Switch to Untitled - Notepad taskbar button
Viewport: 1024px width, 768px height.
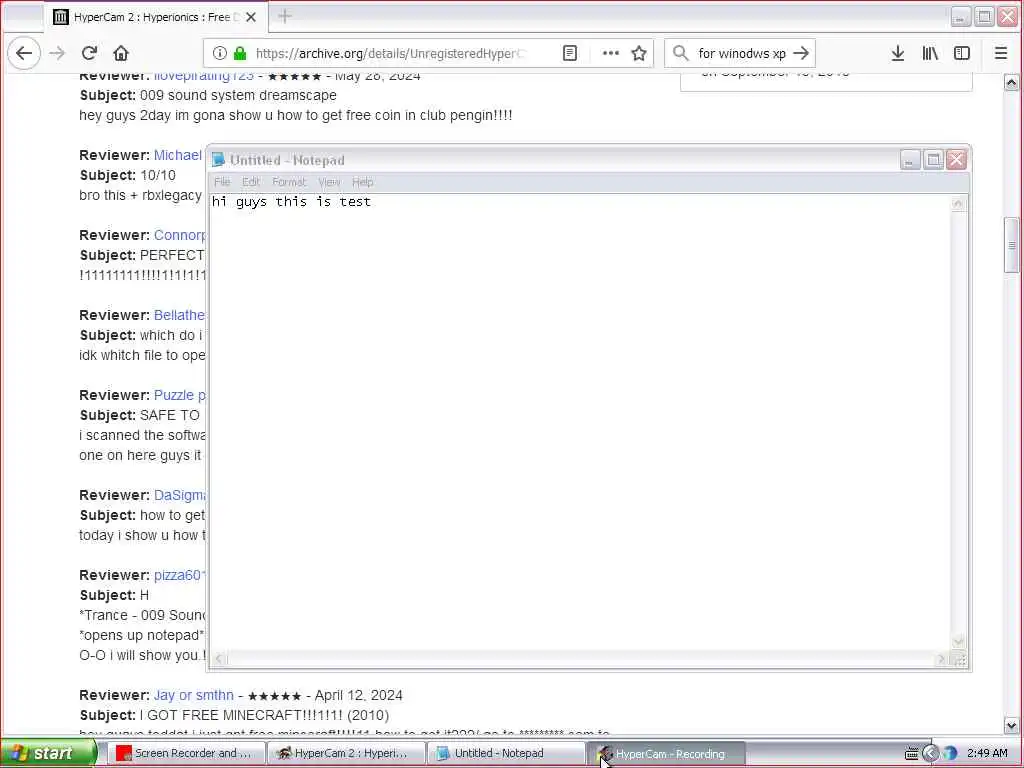[506, 754]
